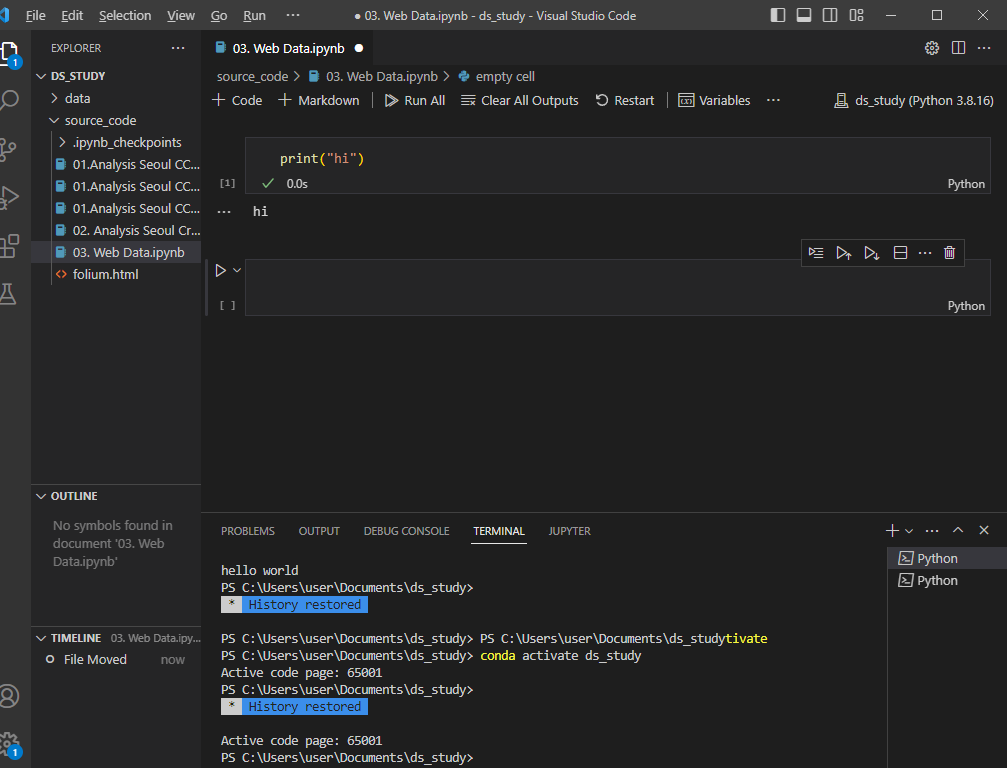Open the Go menu
The image size is (1007, 768).
218,15
